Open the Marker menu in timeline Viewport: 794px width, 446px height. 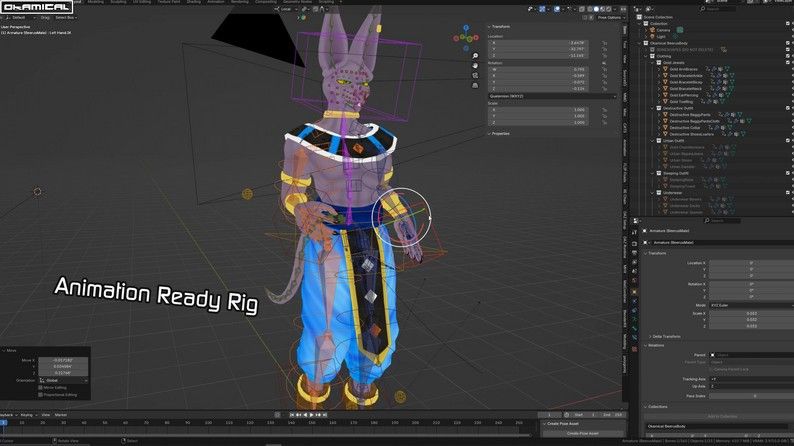pos(61,415)
